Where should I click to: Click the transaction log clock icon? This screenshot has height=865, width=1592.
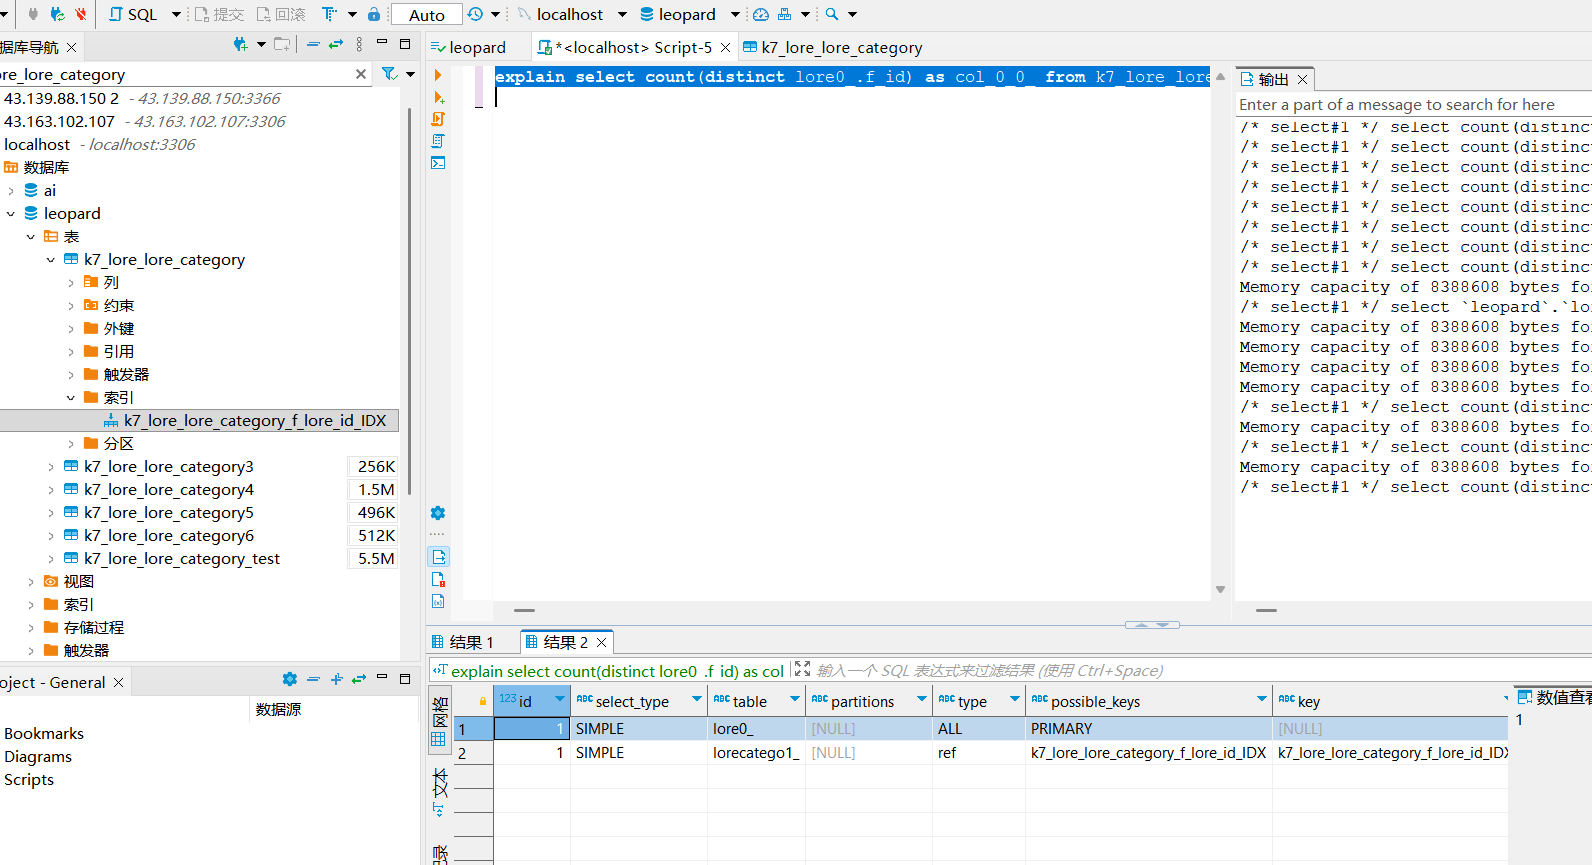pyautogui.click(x=475, y=14)
